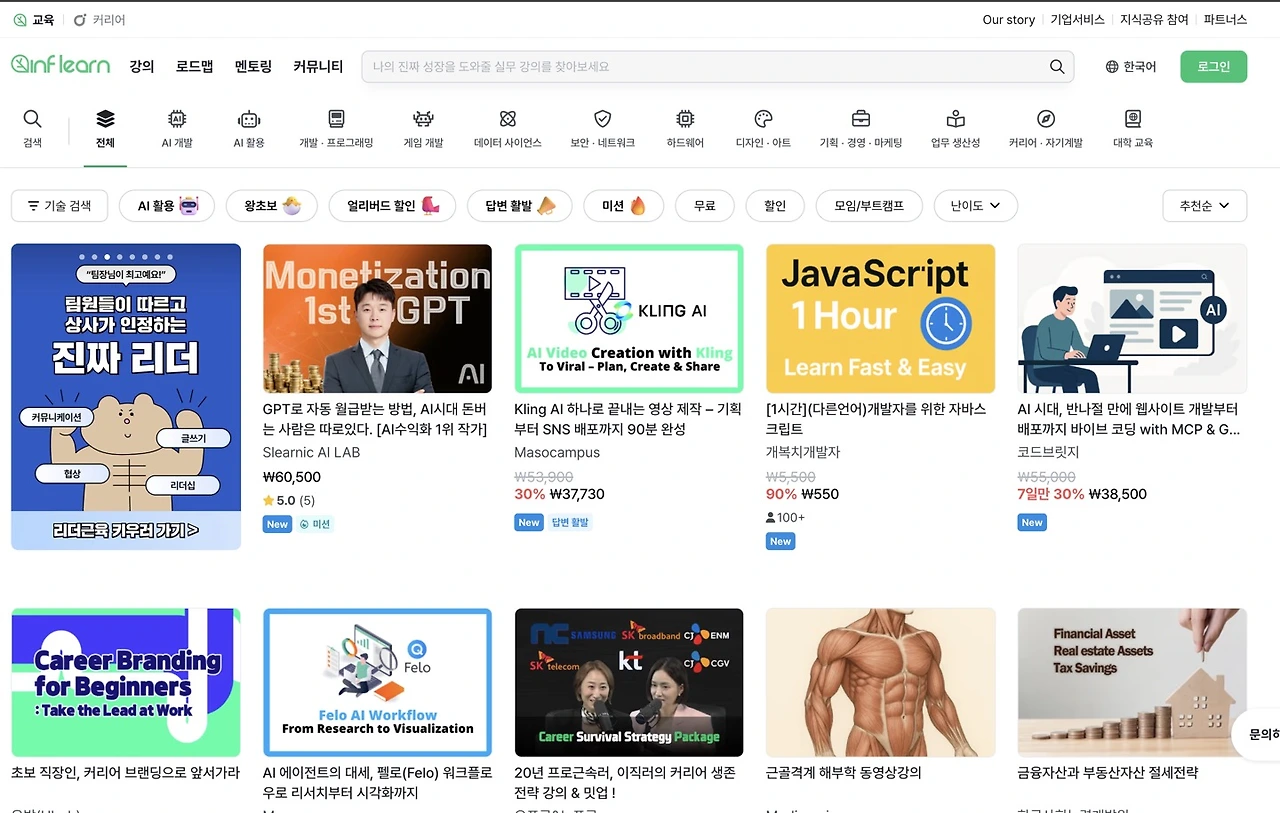Screen dimensions: 1280x813
Task: Enable the 할인 filter chip
Action: [x=775, y=206]
